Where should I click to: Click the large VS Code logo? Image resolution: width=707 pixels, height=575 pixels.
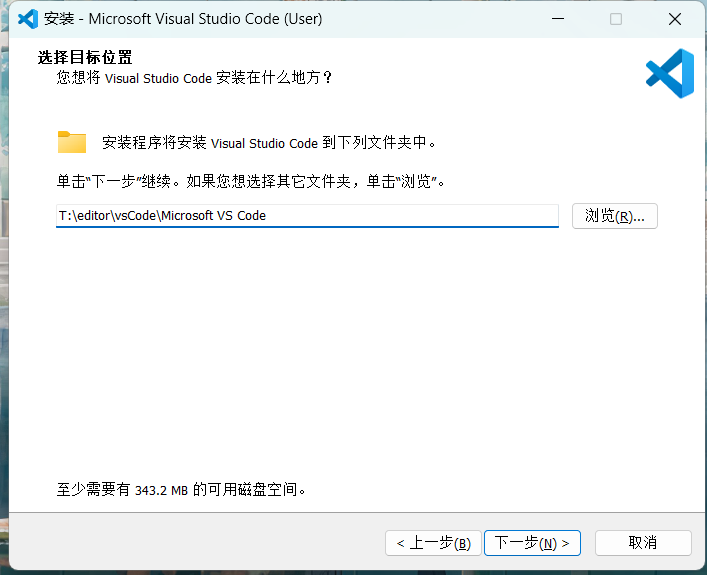pyautogui.click(x=669, y=73)
